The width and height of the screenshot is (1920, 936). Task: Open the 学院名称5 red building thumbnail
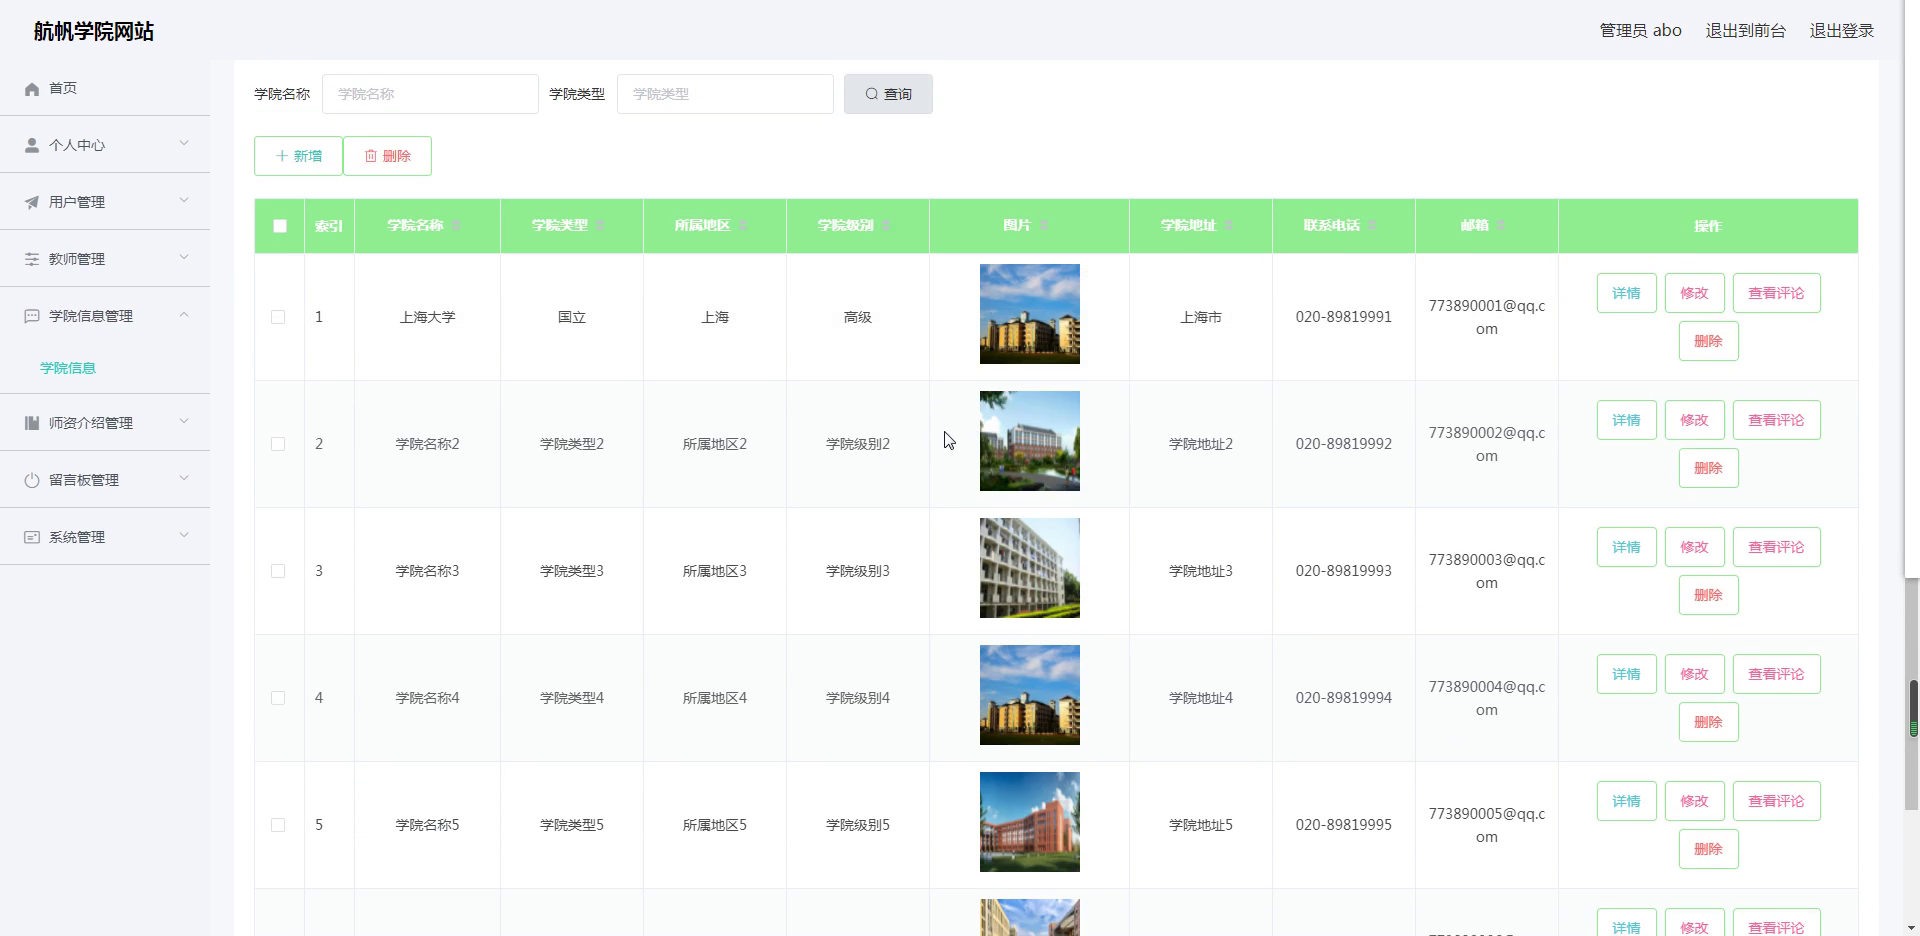tap(1029, 822)
